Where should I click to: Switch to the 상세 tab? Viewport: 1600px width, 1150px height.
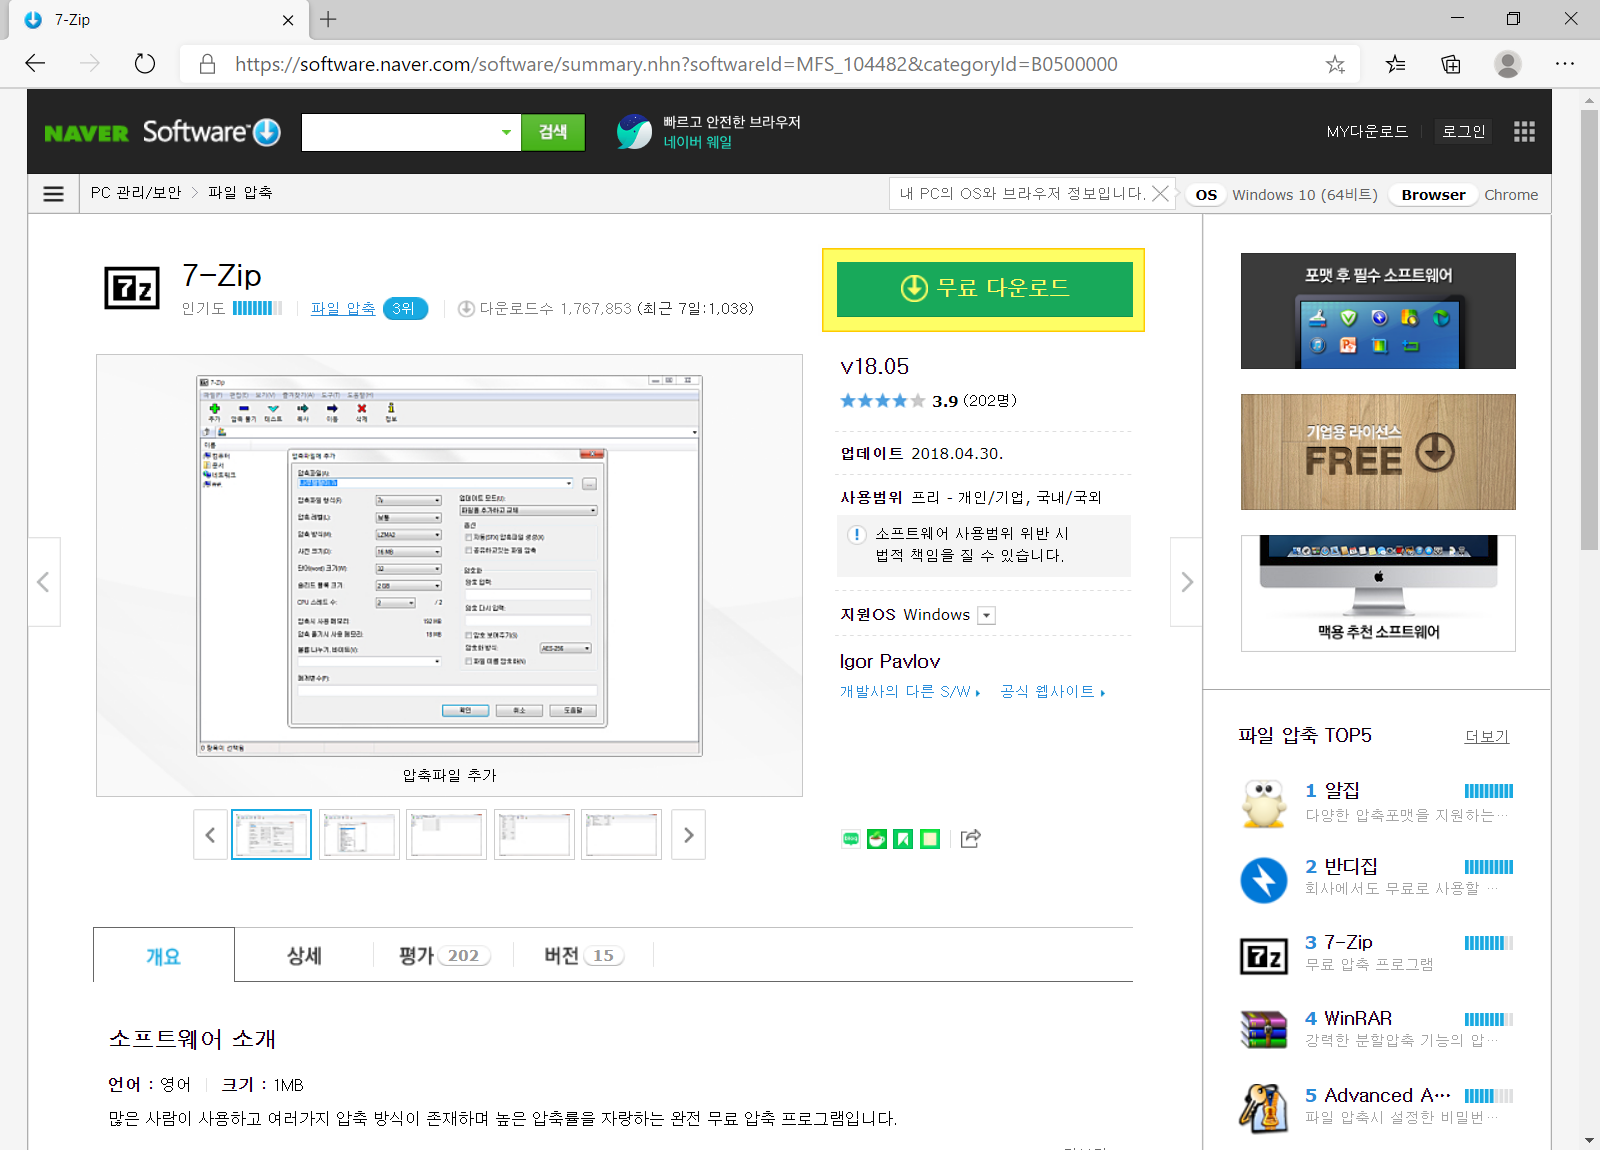coord(304,956)
